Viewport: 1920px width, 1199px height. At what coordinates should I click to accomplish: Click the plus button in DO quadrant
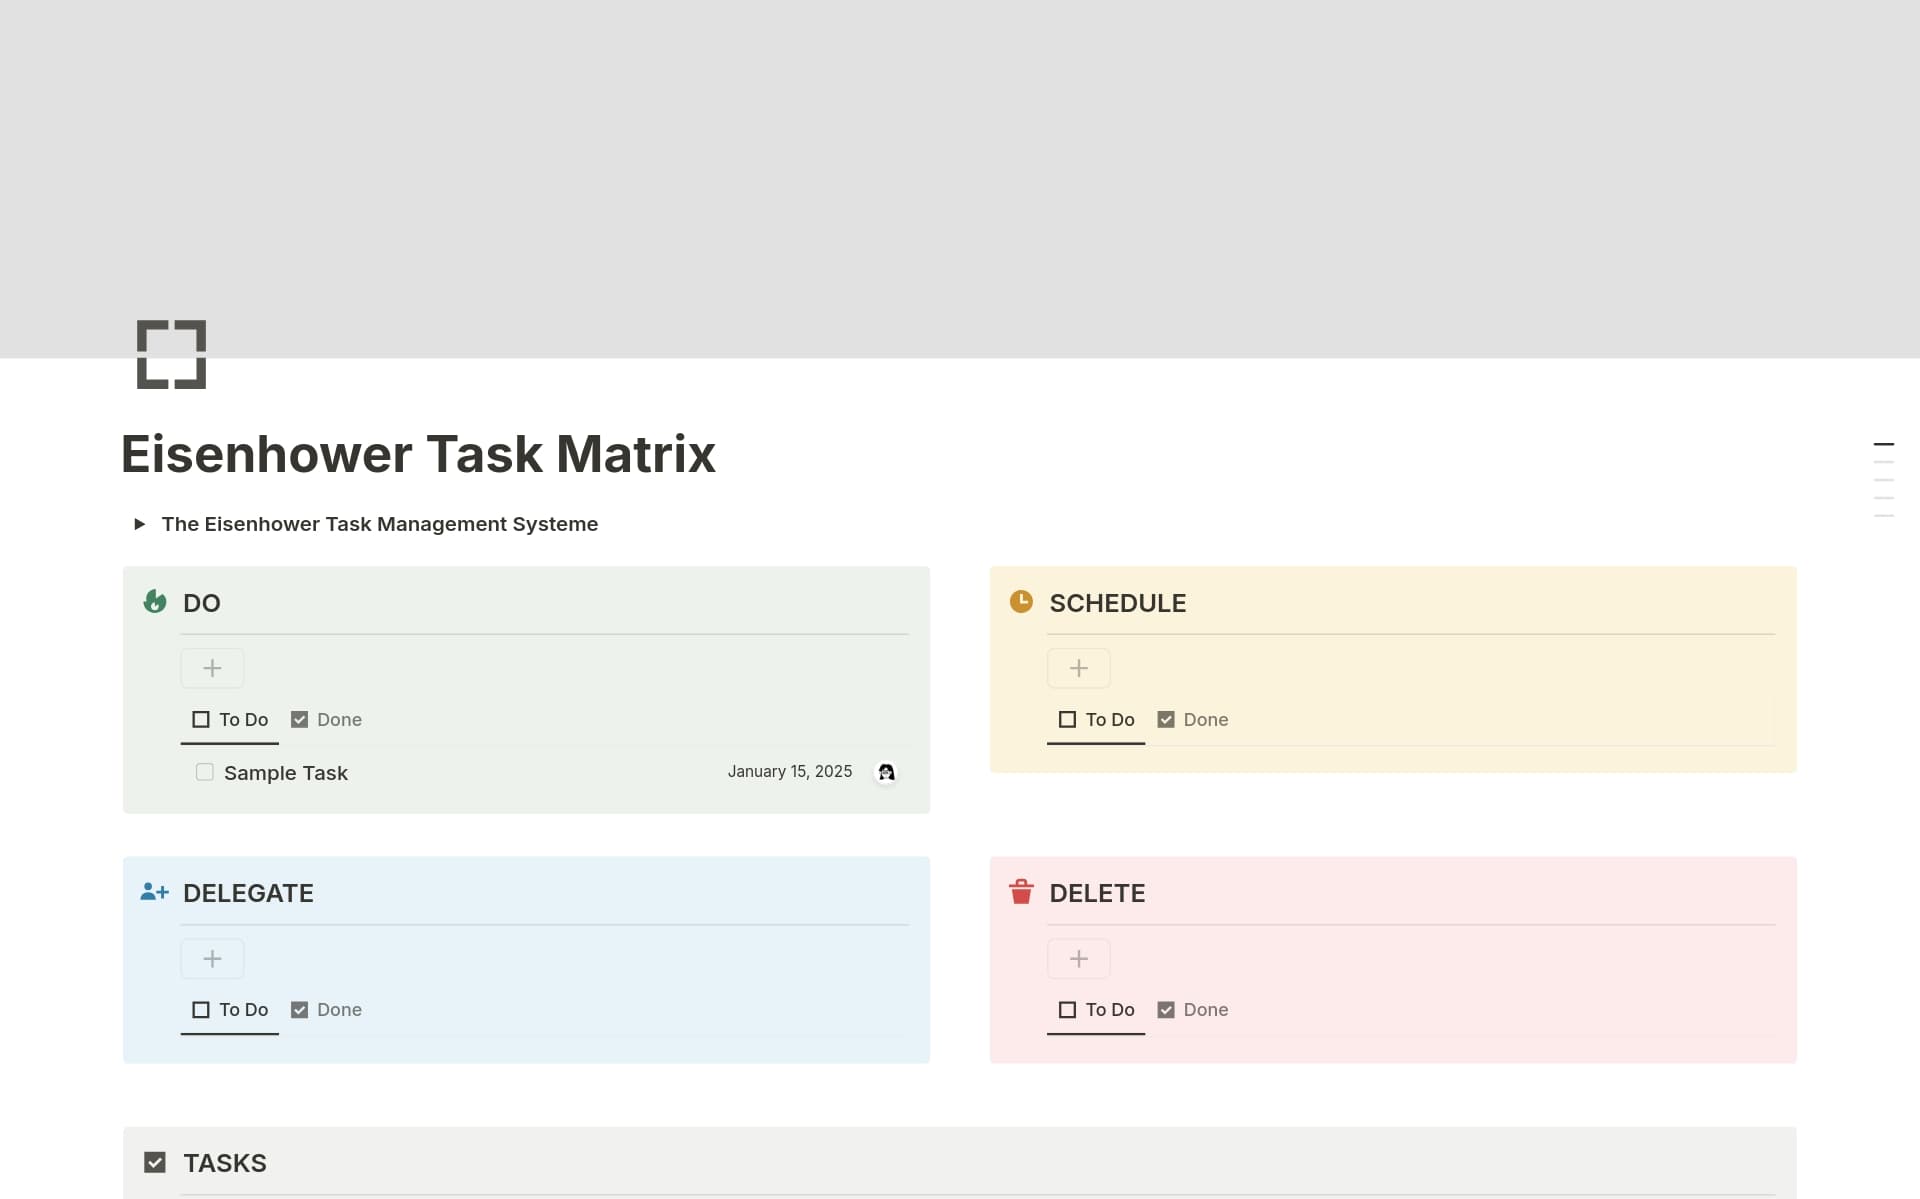212,668
